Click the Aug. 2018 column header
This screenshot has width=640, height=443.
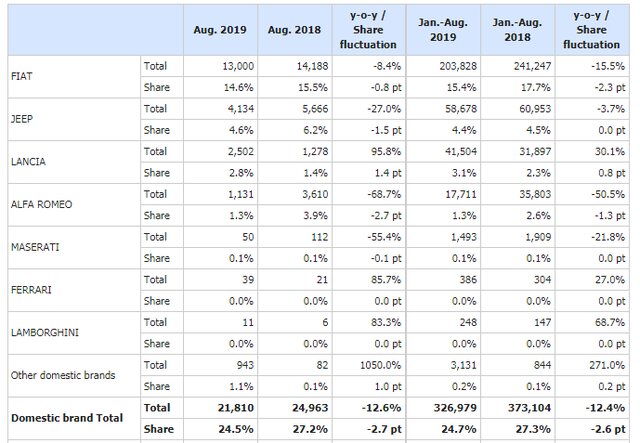coord(295,30)
